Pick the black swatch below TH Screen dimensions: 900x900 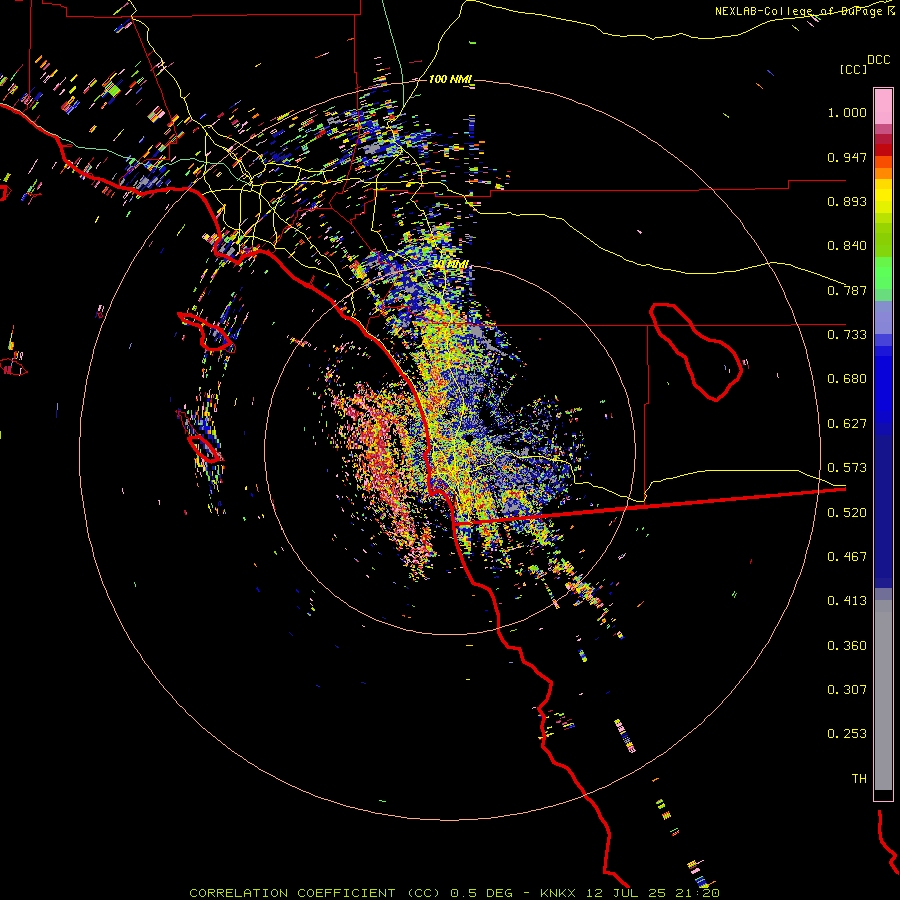tap(883, 794)
